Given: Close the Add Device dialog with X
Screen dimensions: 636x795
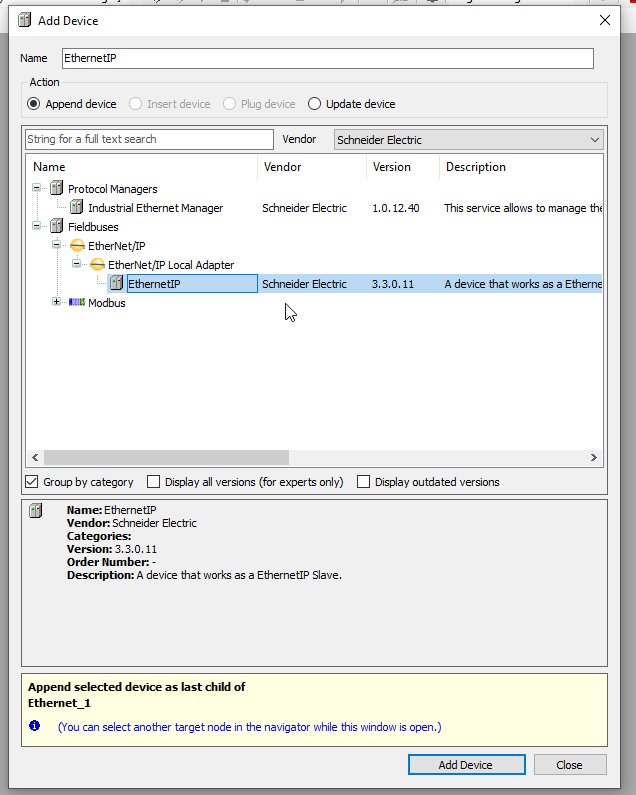Looking at the screenshot, I should 605,20.
